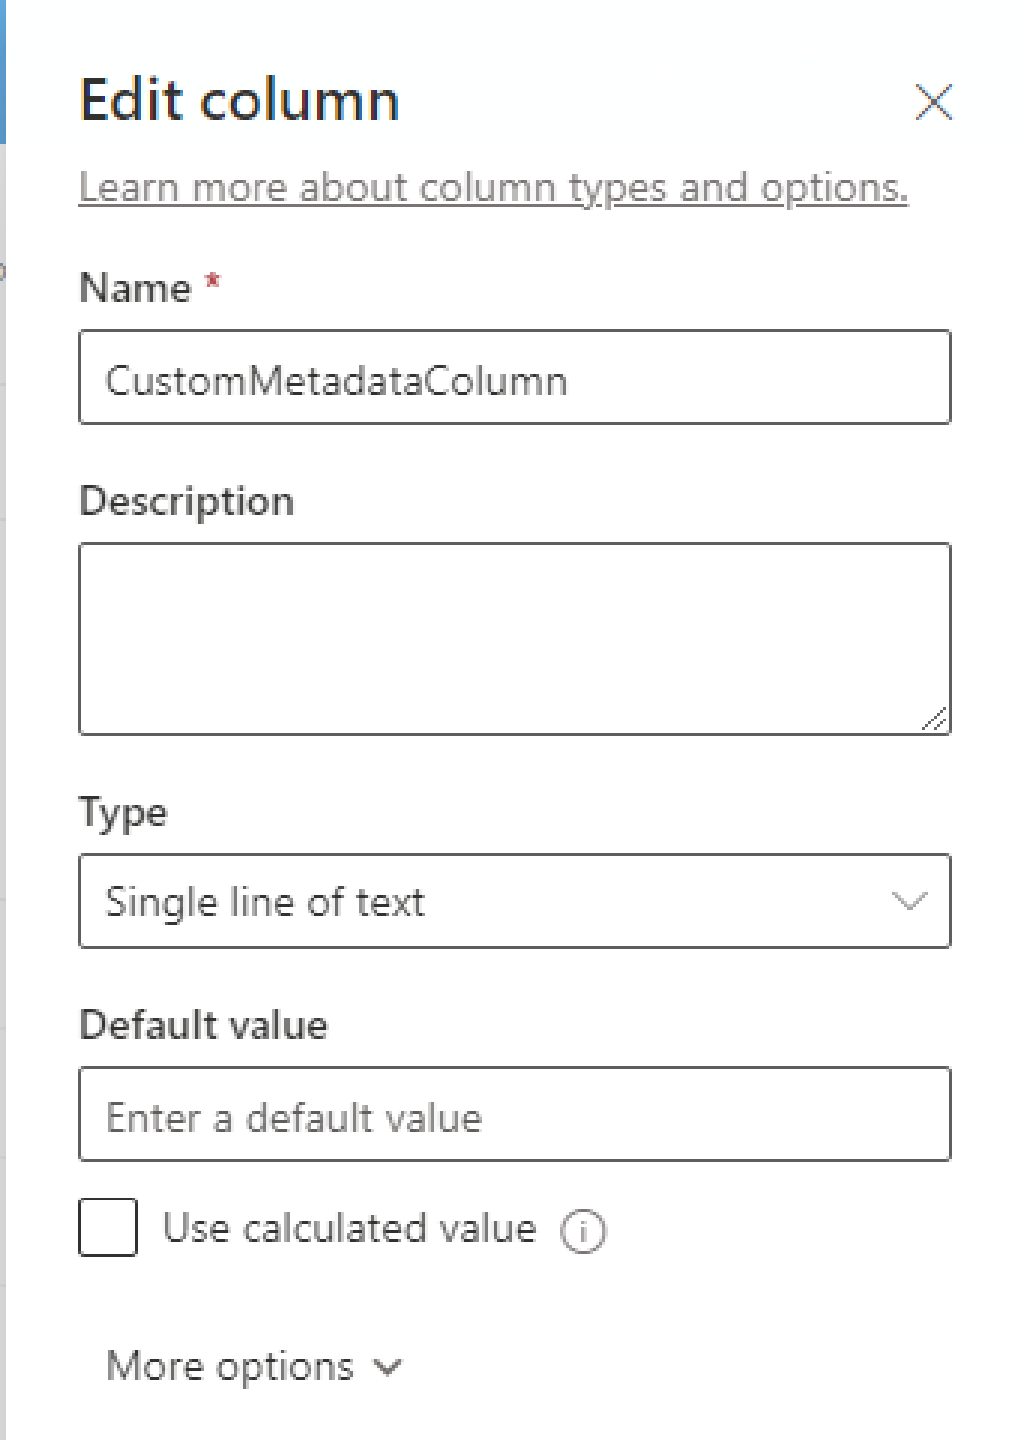Open the info tooltip beside Use calculated value
This screenshot has width=1024, height=1440.
tap(583, 1230)
